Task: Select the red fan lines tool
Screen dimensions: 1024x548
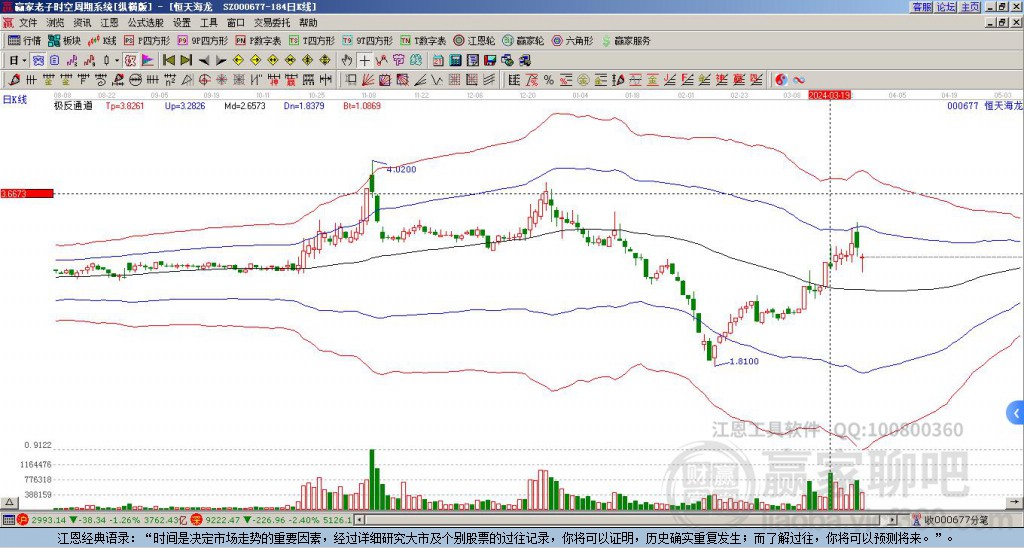Action: 368,80
